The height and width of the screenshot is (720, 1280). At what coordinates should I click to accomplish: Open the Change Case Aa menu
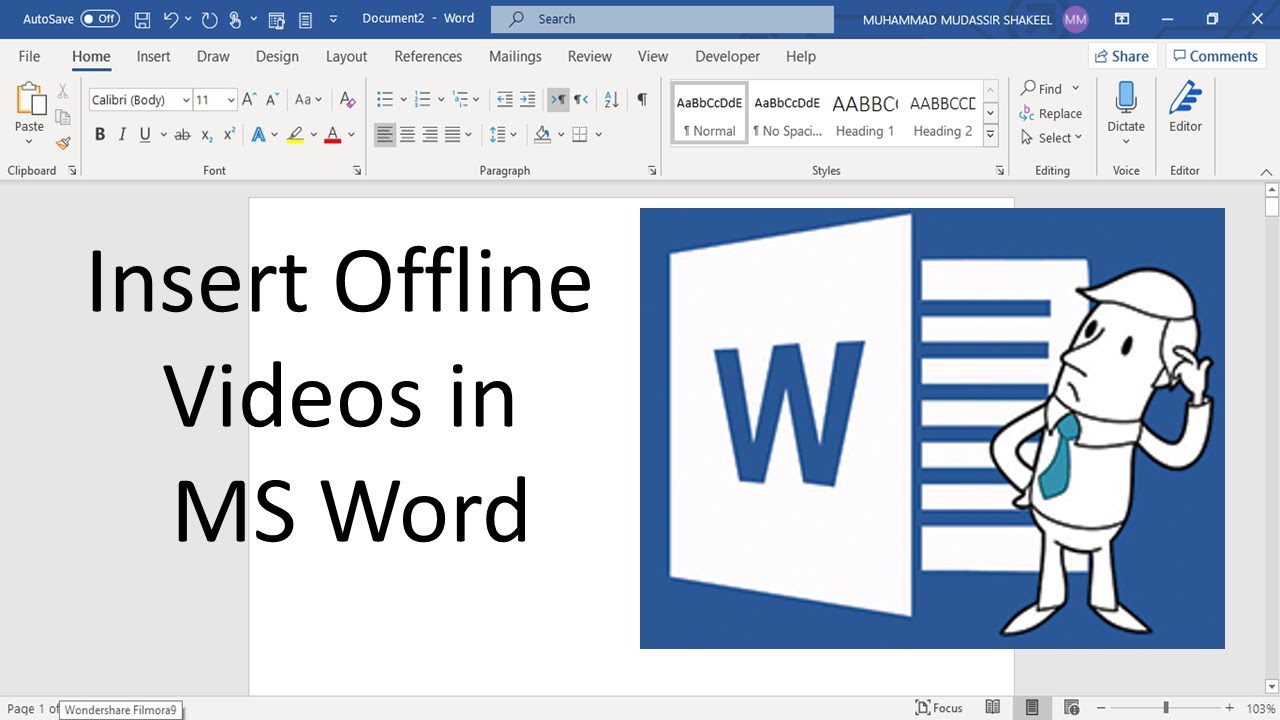coord(307,100)
